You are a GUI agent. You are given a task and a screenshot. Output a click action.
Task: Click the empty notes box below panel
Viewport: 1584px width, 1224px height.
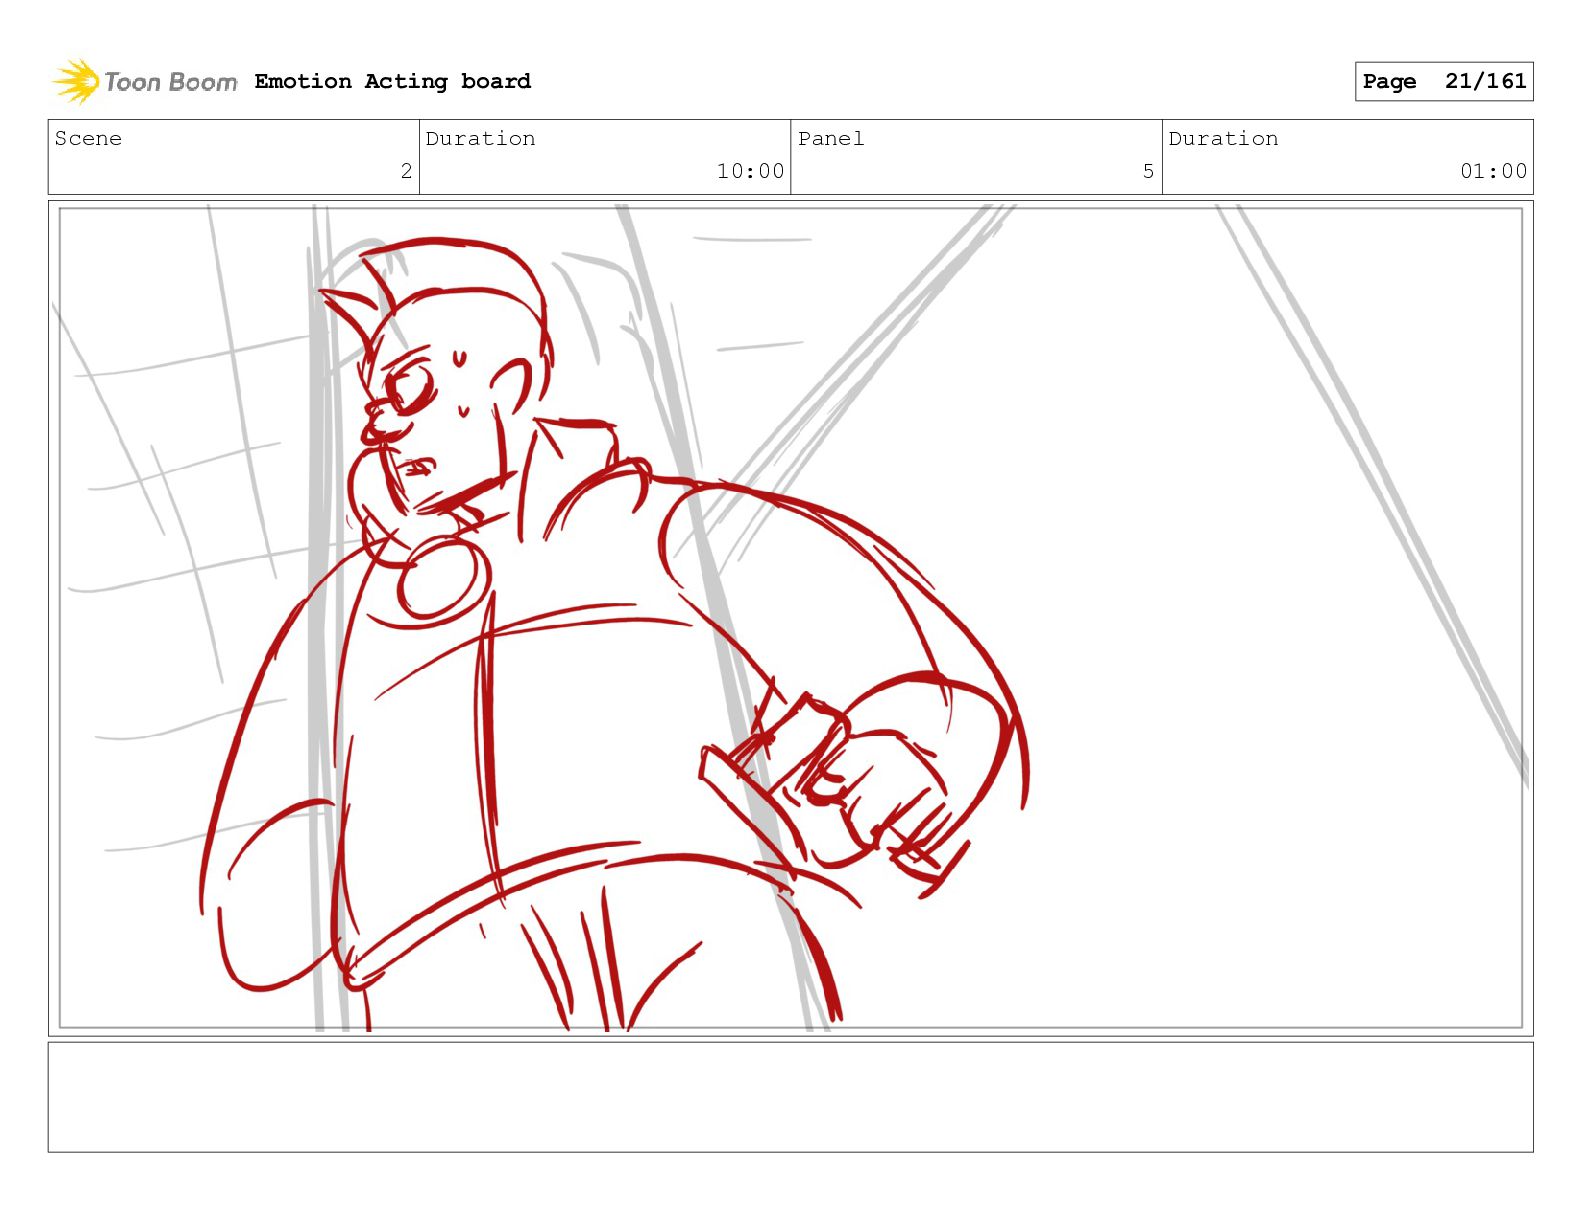click(791, 1097)
